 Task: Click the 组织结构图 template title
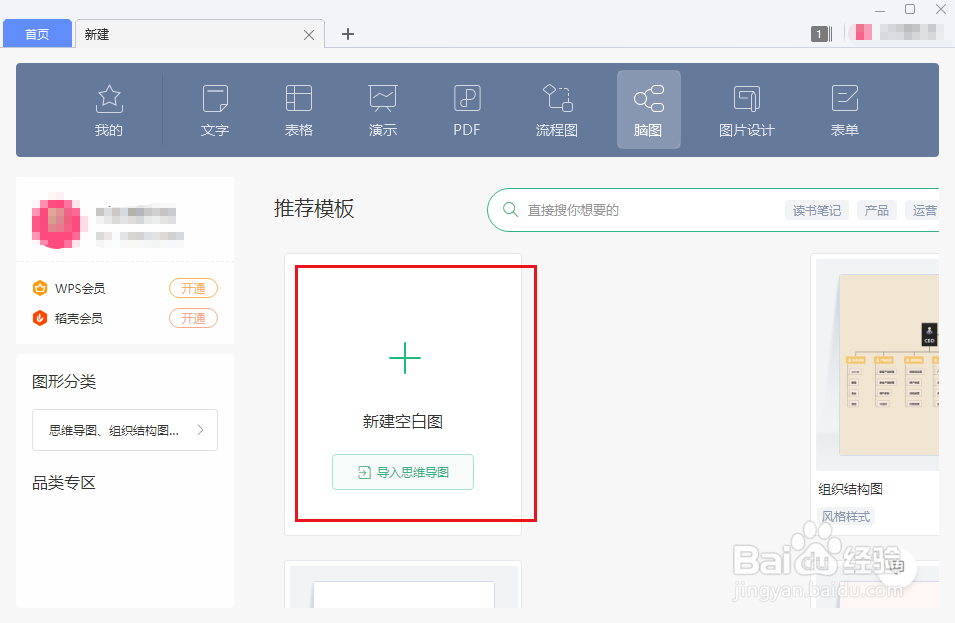click(850, 489)
